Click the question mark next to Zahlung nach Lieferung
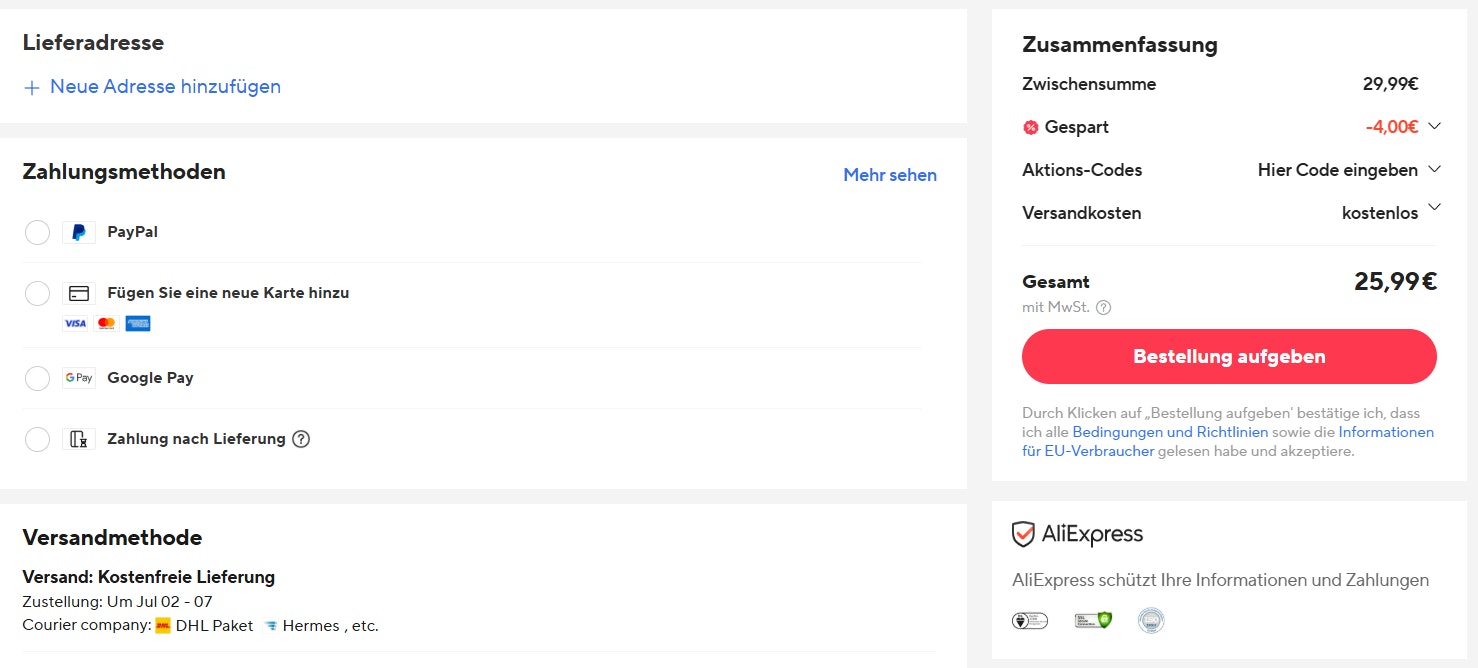1478x668 pixels. coord(301,439)
